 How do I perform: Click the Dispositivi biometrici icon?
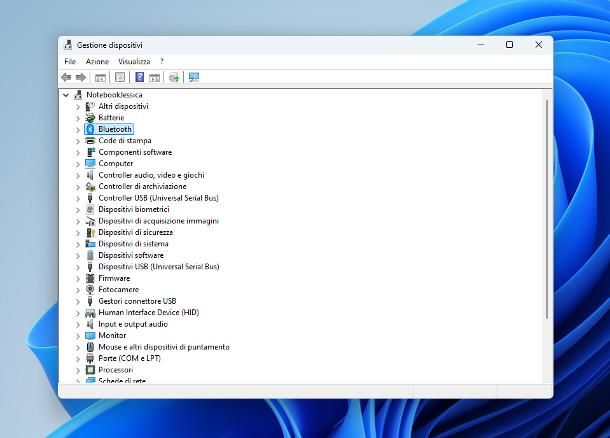pyautogui.click(x=90, y=209)
